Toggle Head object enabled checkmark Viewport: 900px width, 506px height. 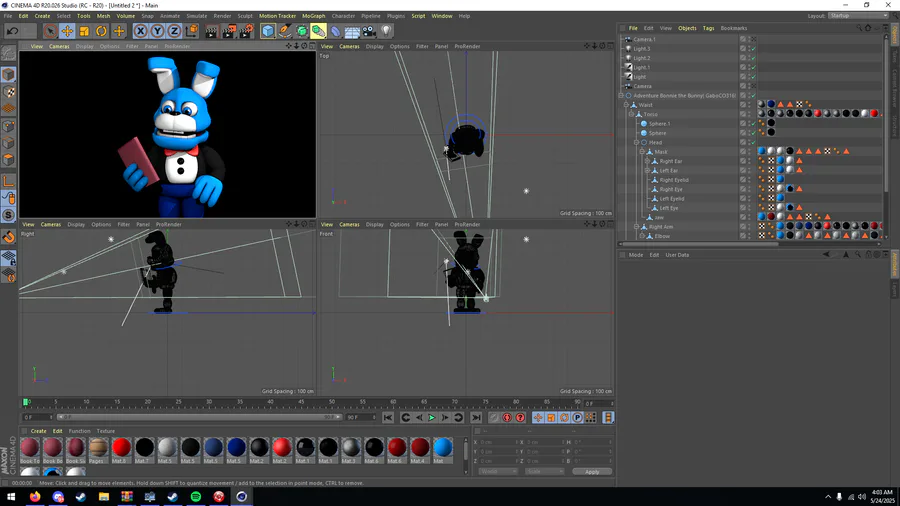click(x=754, y=142)
